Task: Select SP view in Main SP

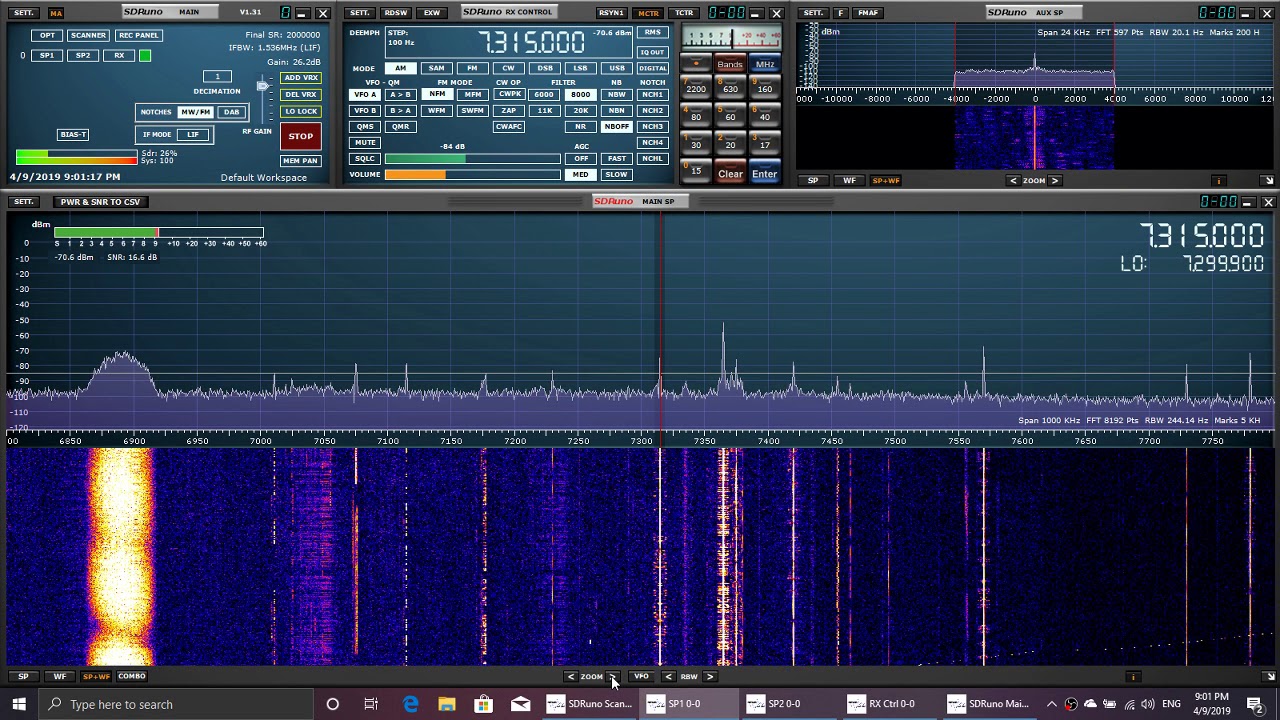Action: click(23, 677)
